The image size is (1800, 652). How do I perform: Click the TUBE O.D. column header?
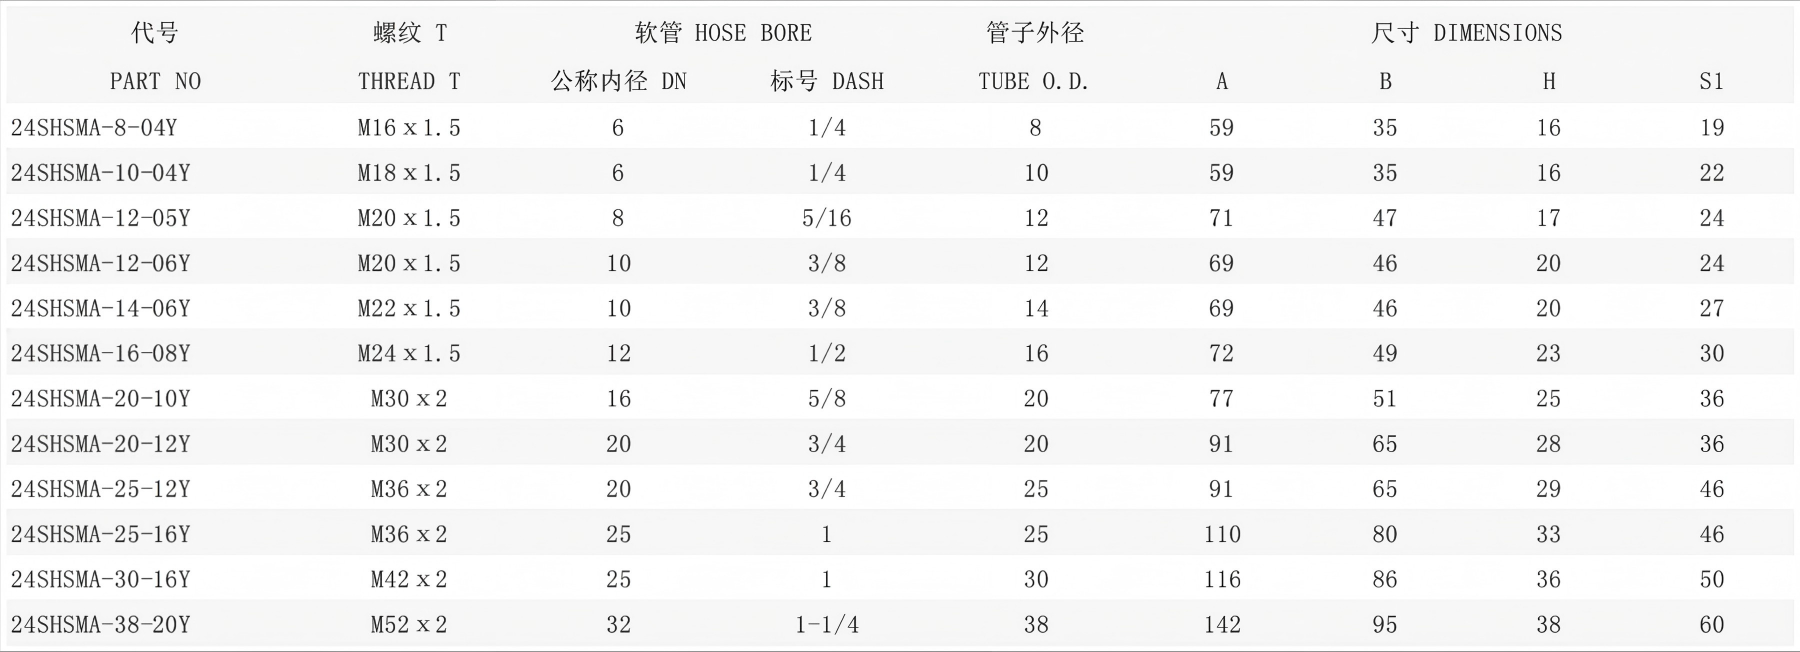(1033, 81)
